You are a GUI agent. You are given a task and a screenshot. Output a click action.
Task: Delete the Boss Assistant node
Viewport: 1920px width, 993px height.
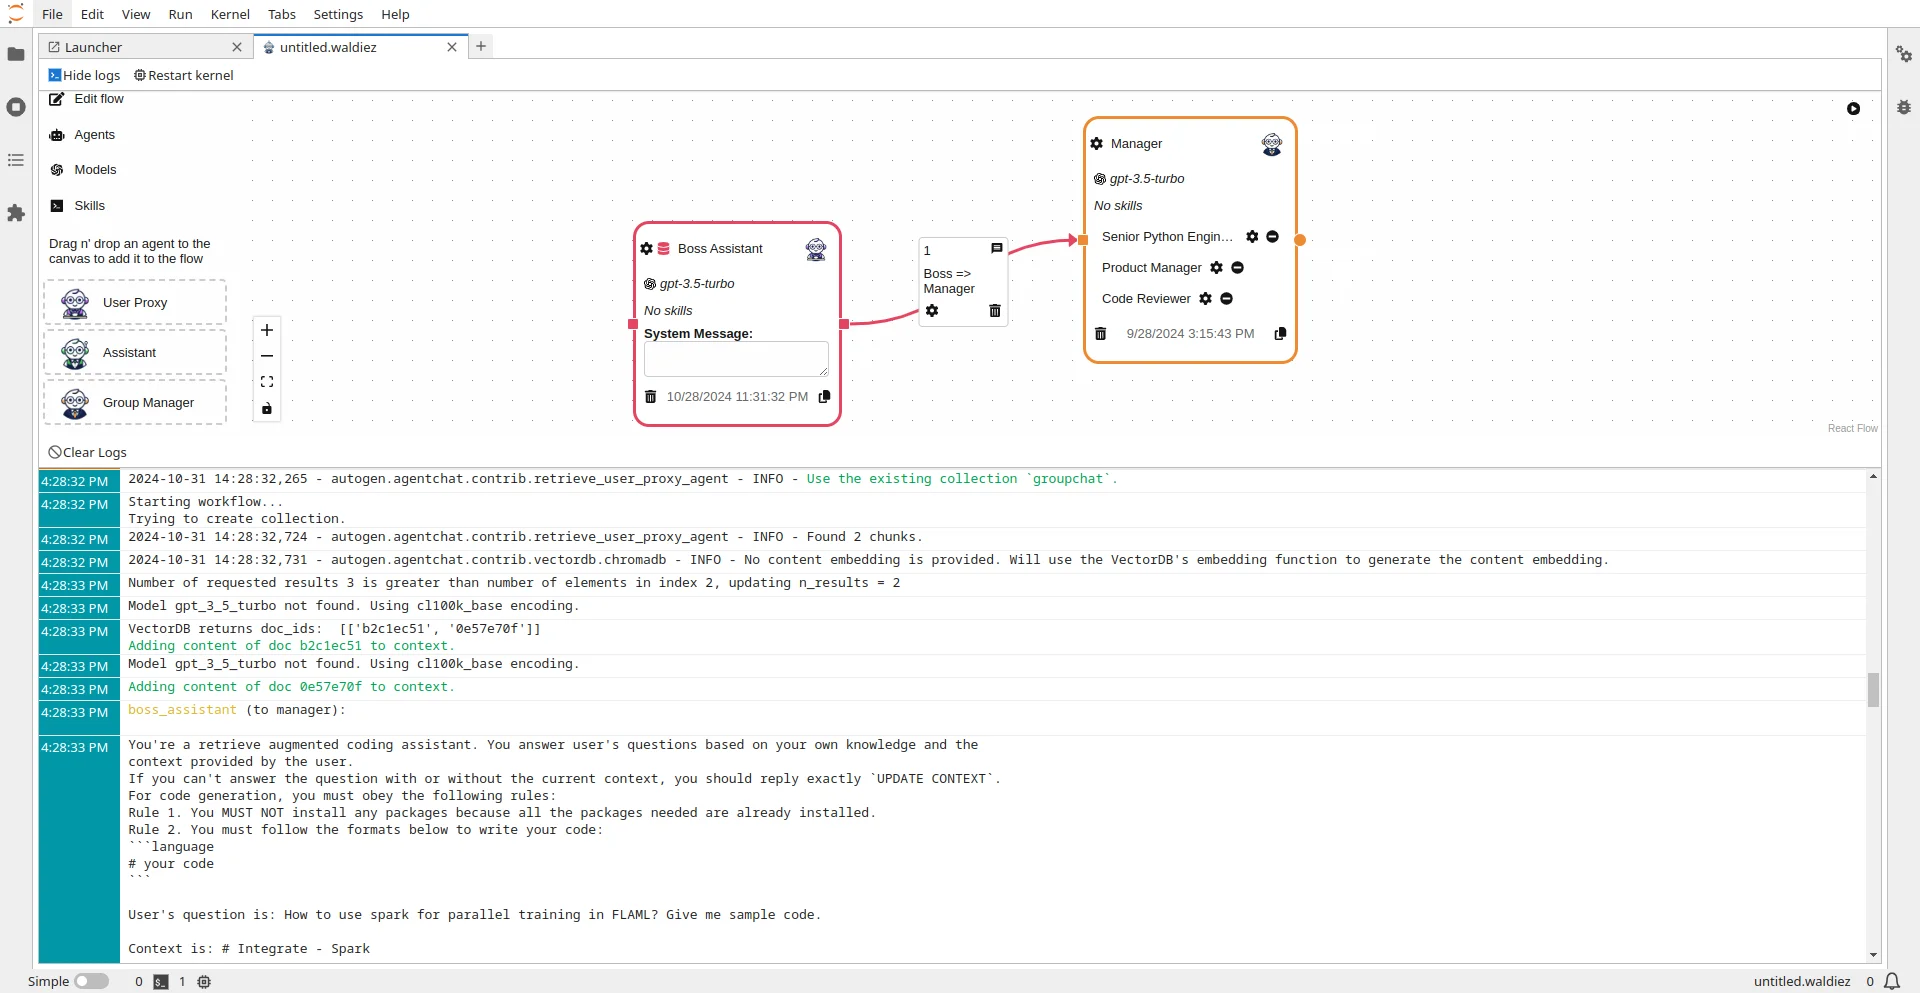tap(650, 397)
